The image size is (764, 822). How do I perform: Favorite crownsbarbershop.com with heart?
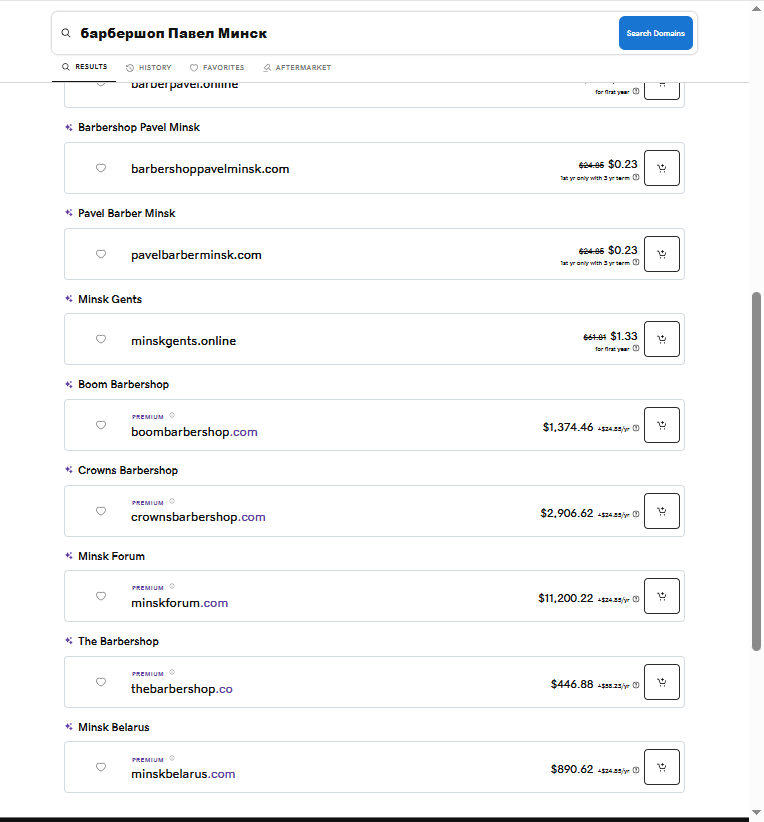[101, 512]
